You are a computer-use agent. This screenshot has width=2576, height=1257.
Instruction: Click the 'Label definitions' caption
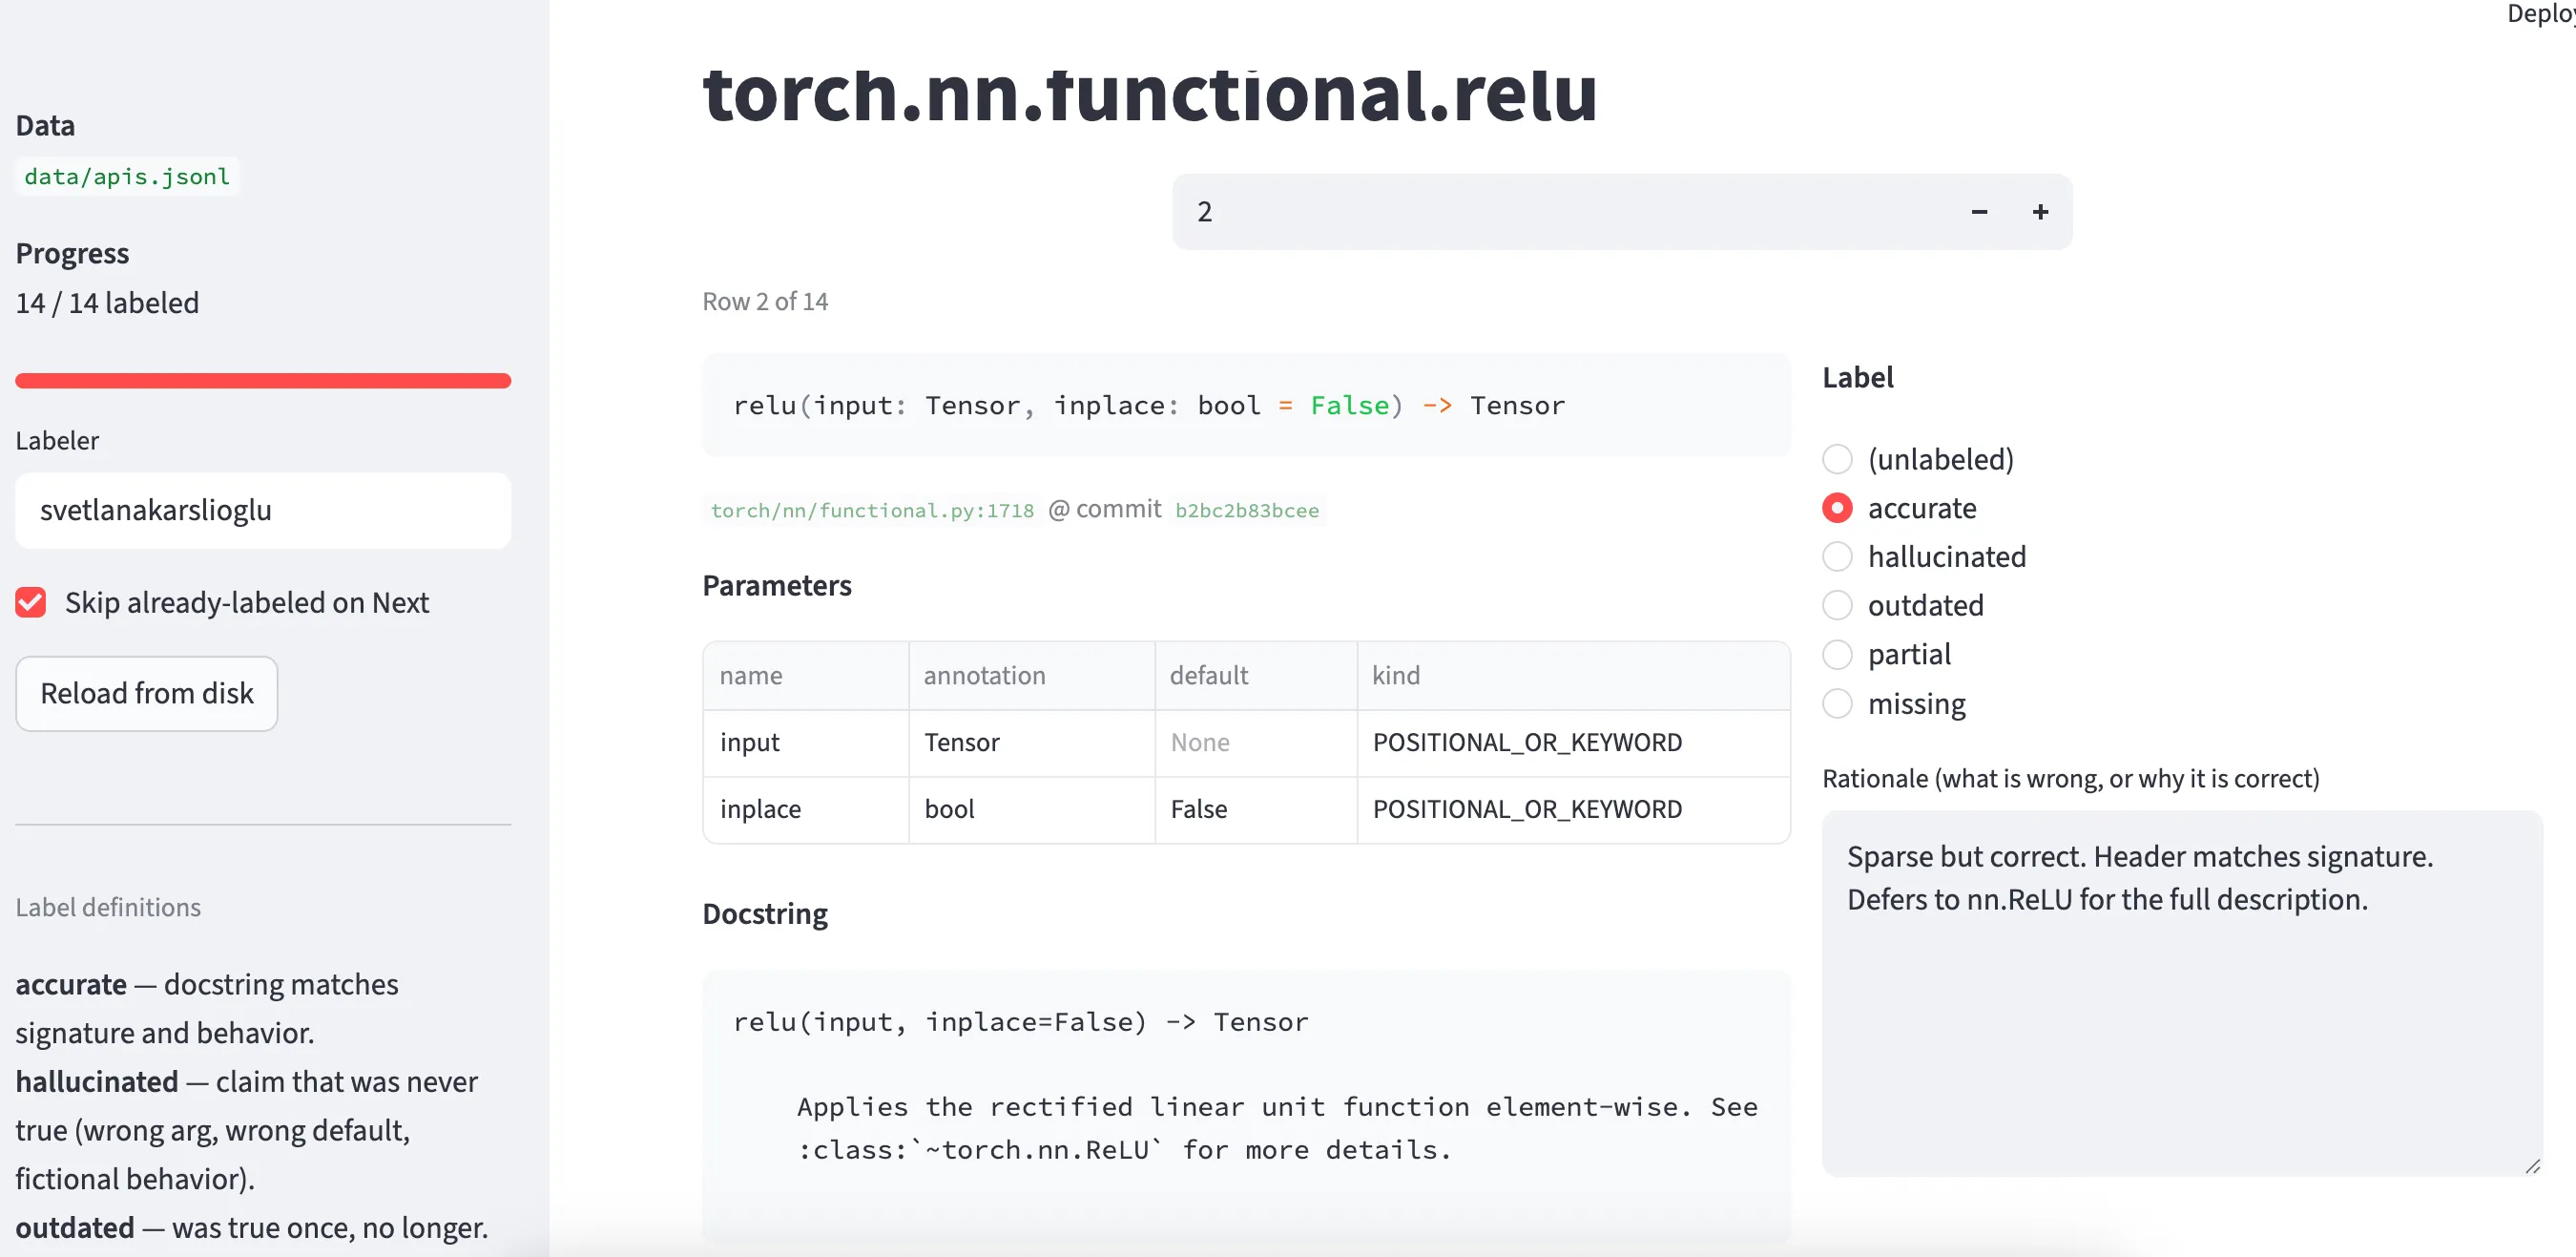click(x=108, y=907)
